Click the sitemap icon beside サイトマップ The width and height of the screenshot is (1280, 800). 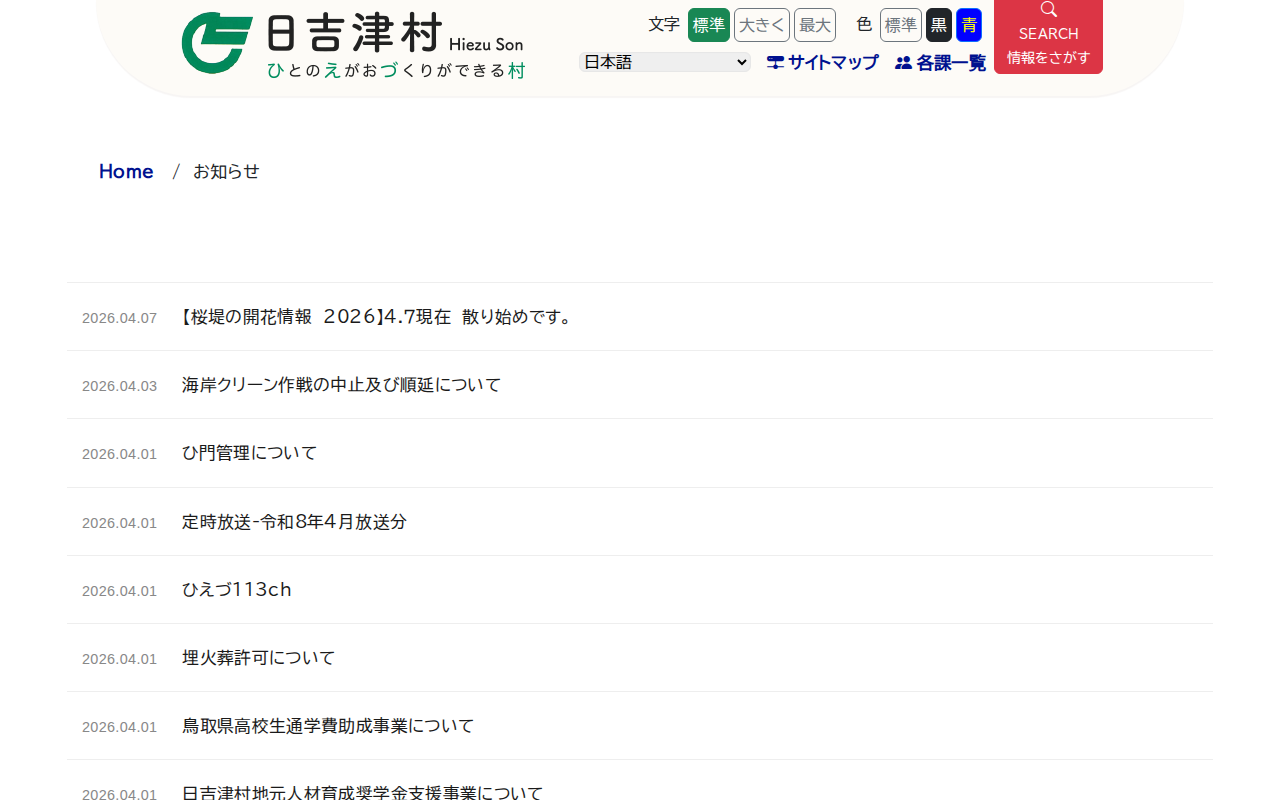[x=775, y=62]
